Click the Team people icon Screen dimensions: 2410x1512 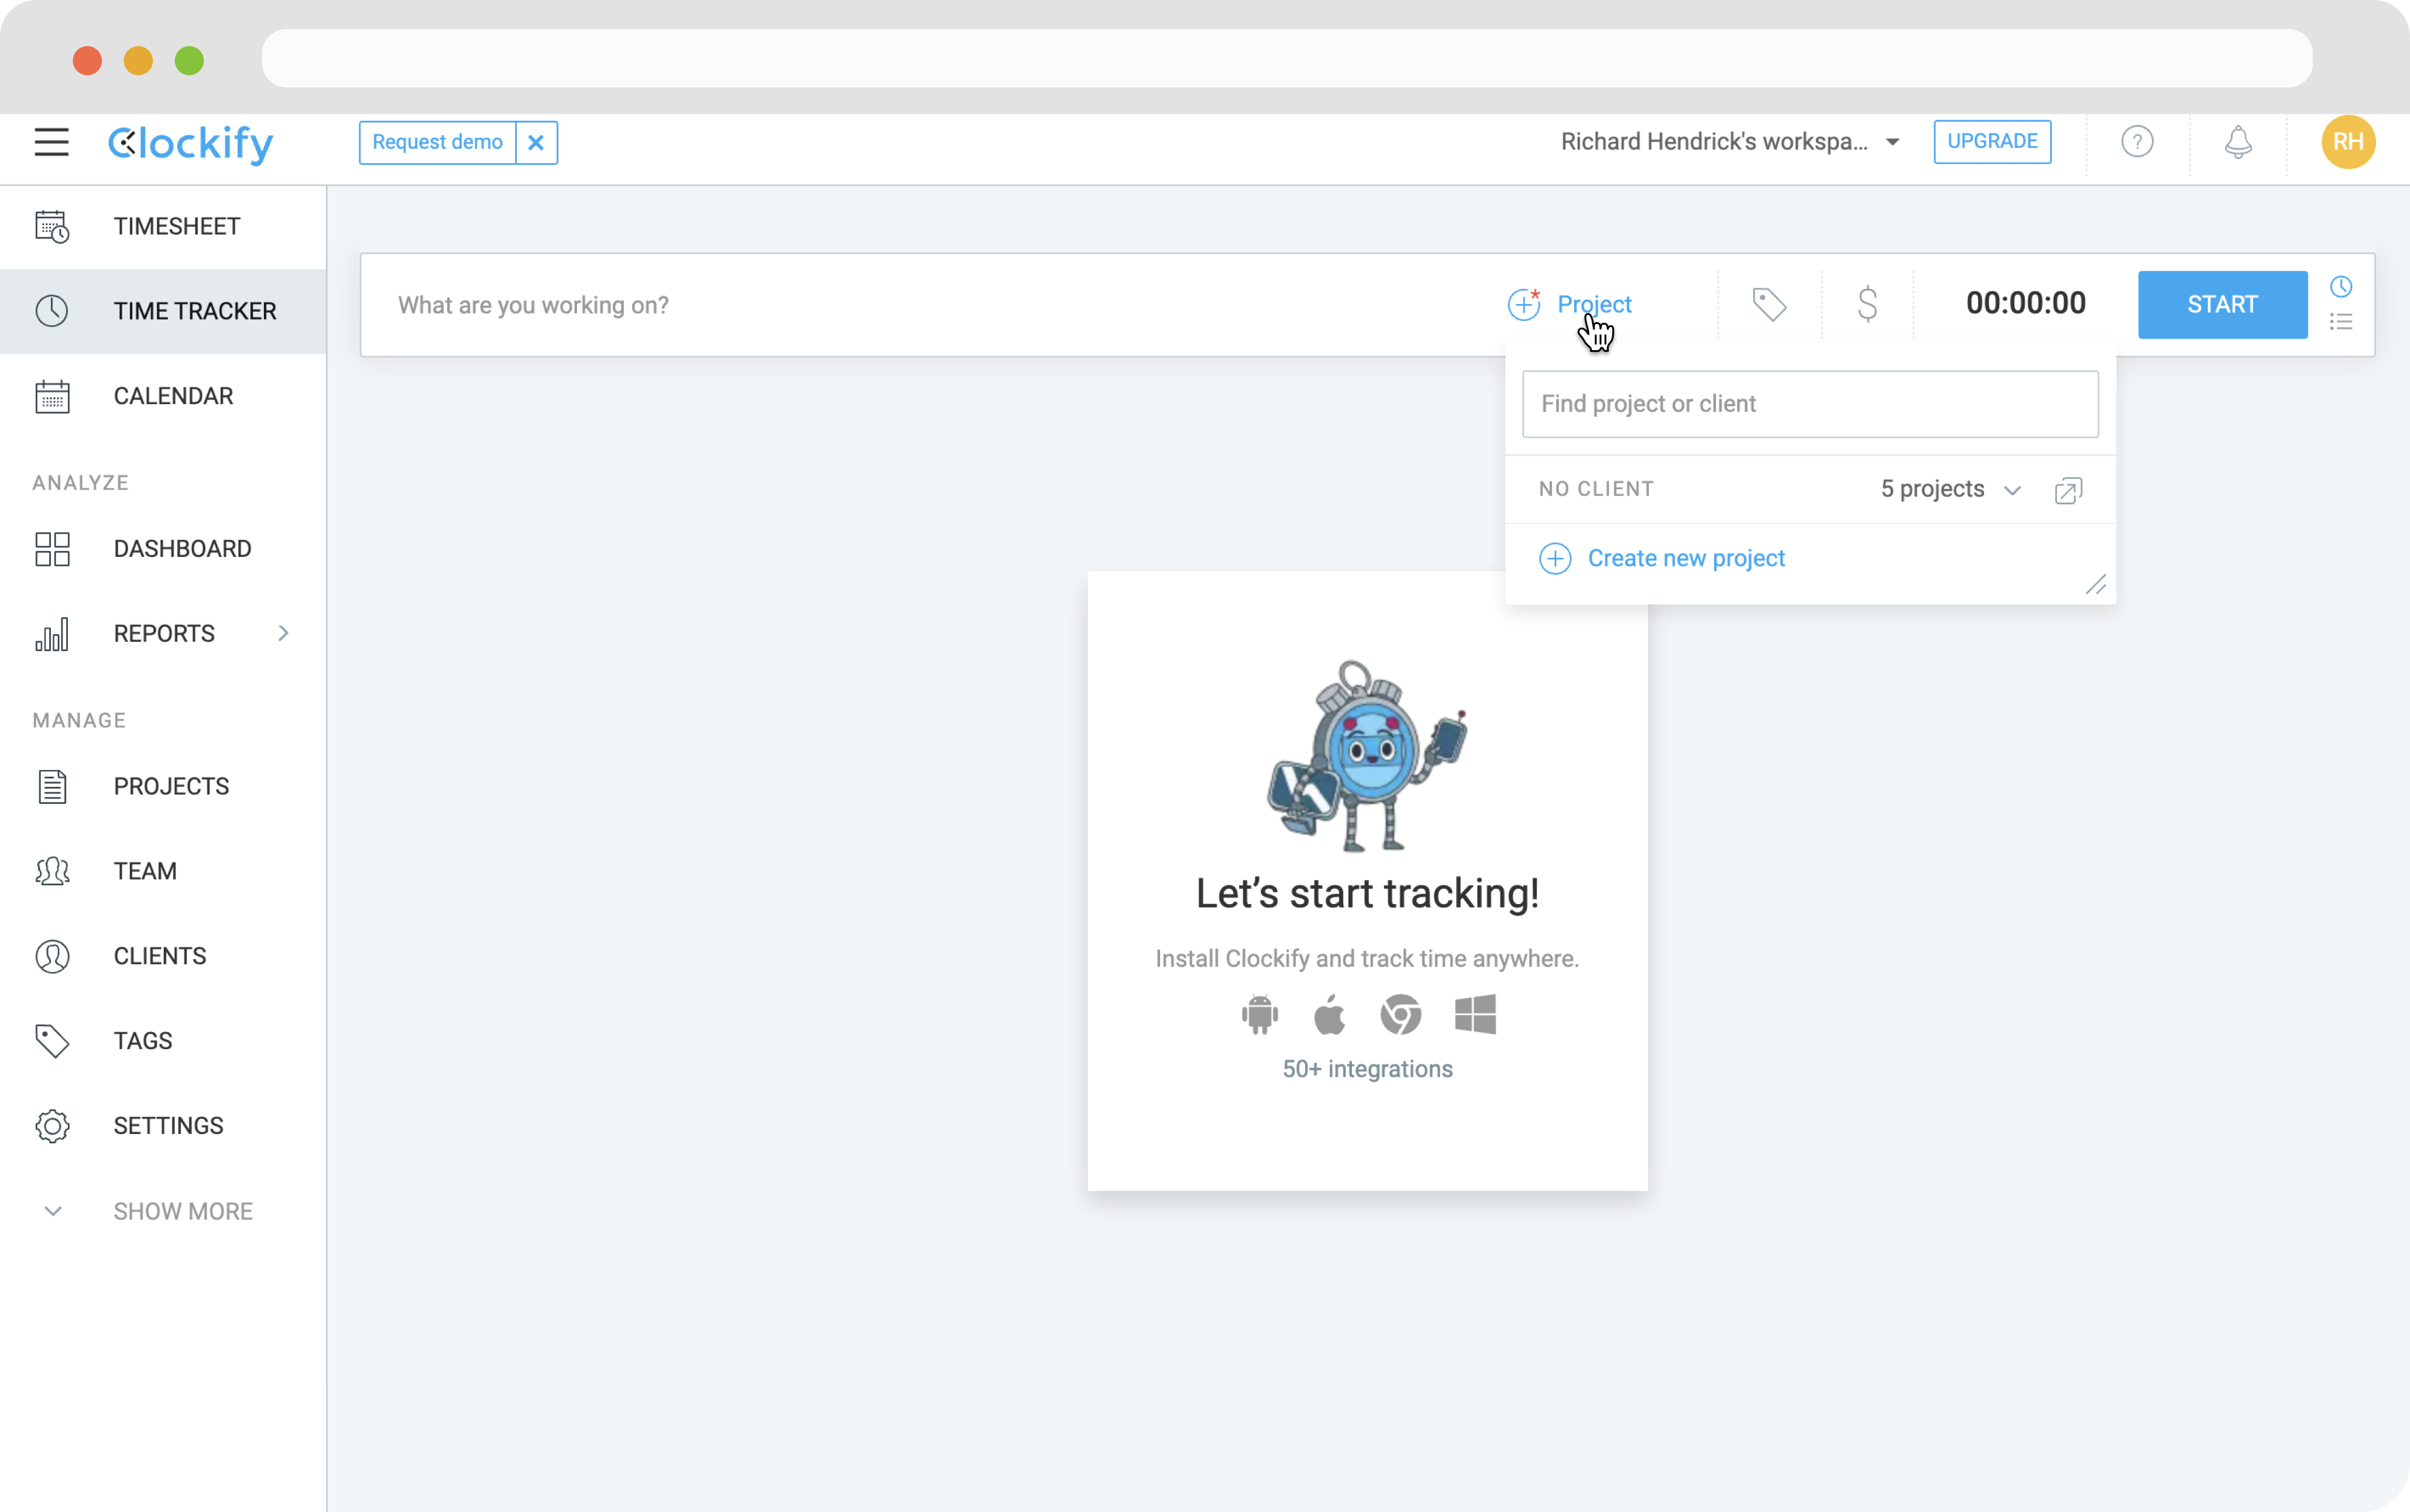coord(52,872)
